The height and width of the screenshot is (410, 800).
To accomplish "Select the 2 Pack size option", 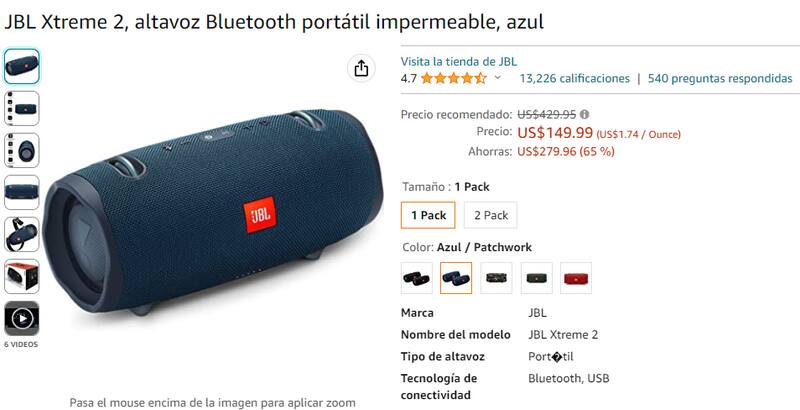I will tap(490, 215).
